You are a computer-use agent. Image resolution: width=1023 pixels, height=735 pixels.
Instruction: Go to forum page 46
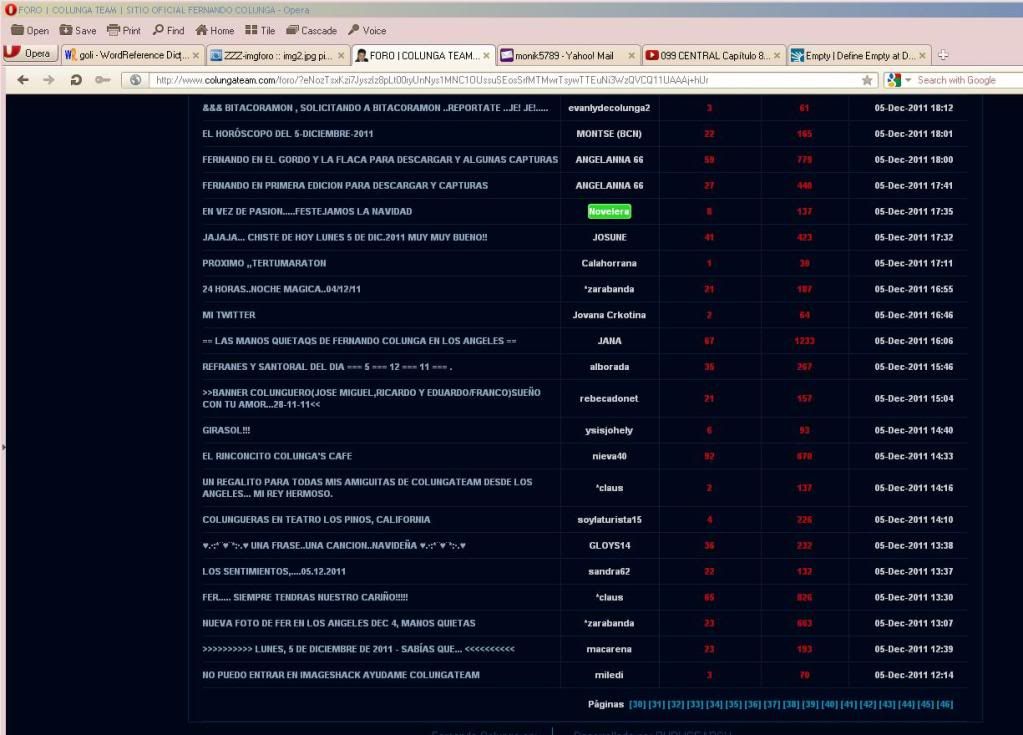(x=945, y=704)
